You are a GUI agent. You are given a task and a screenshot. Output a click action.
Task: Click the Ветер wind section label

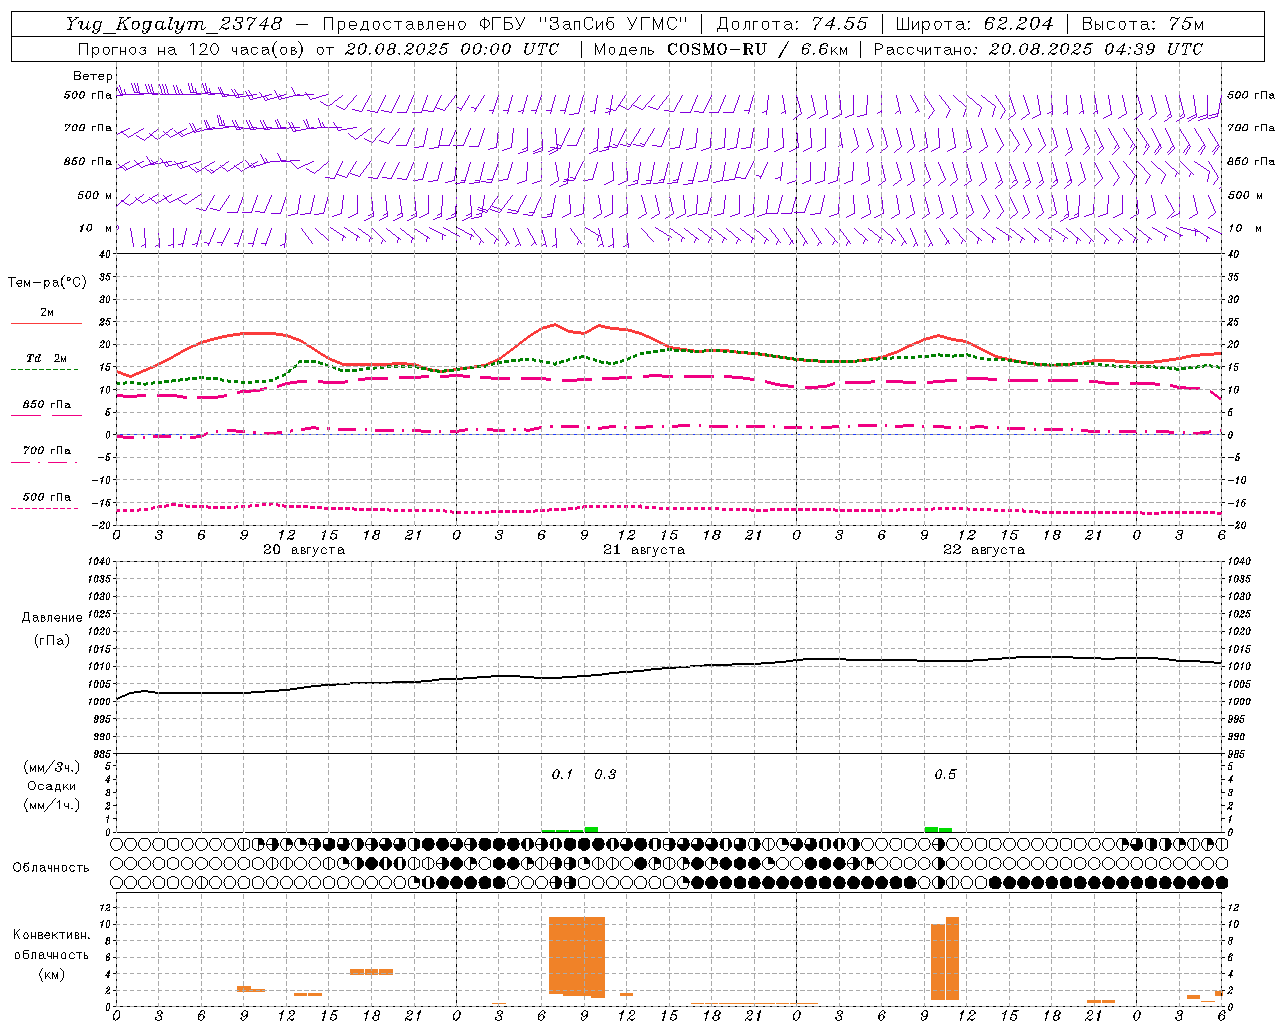pyautogui.click(x=93, y=76)
